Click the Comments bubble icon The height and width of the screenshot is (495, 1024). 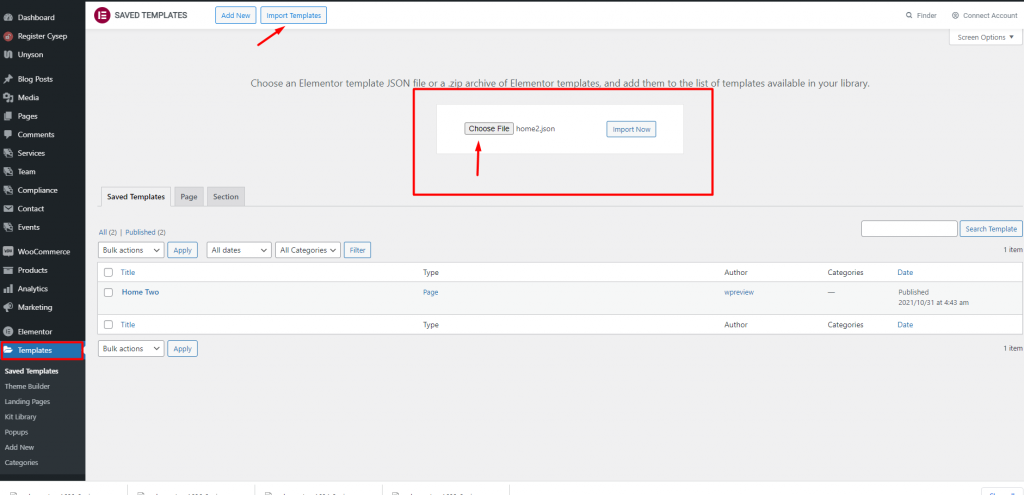[8, 135]
